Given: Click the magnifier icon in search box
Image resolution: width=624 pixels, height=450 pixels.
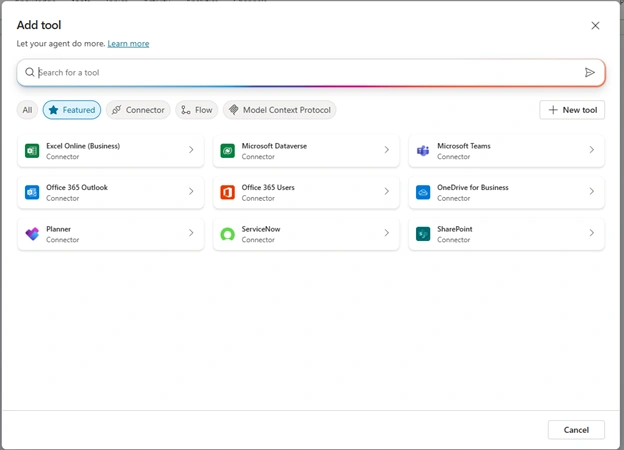Looking at the screenshot, I should [30, 72].
